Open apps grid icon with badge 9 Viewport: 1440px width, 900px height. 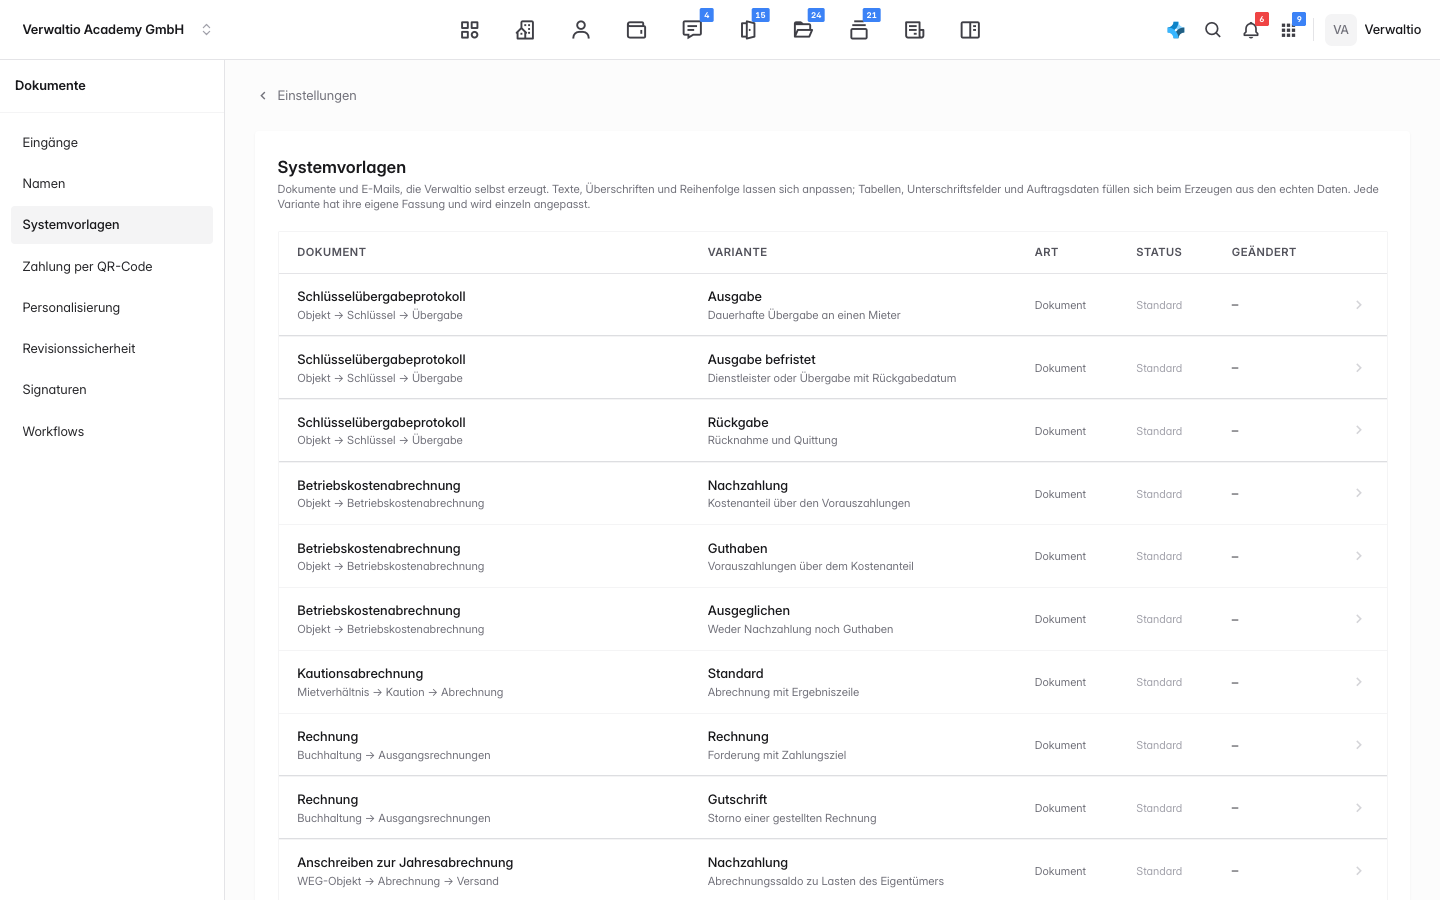pyautogui.click(x=1288, y=30)
